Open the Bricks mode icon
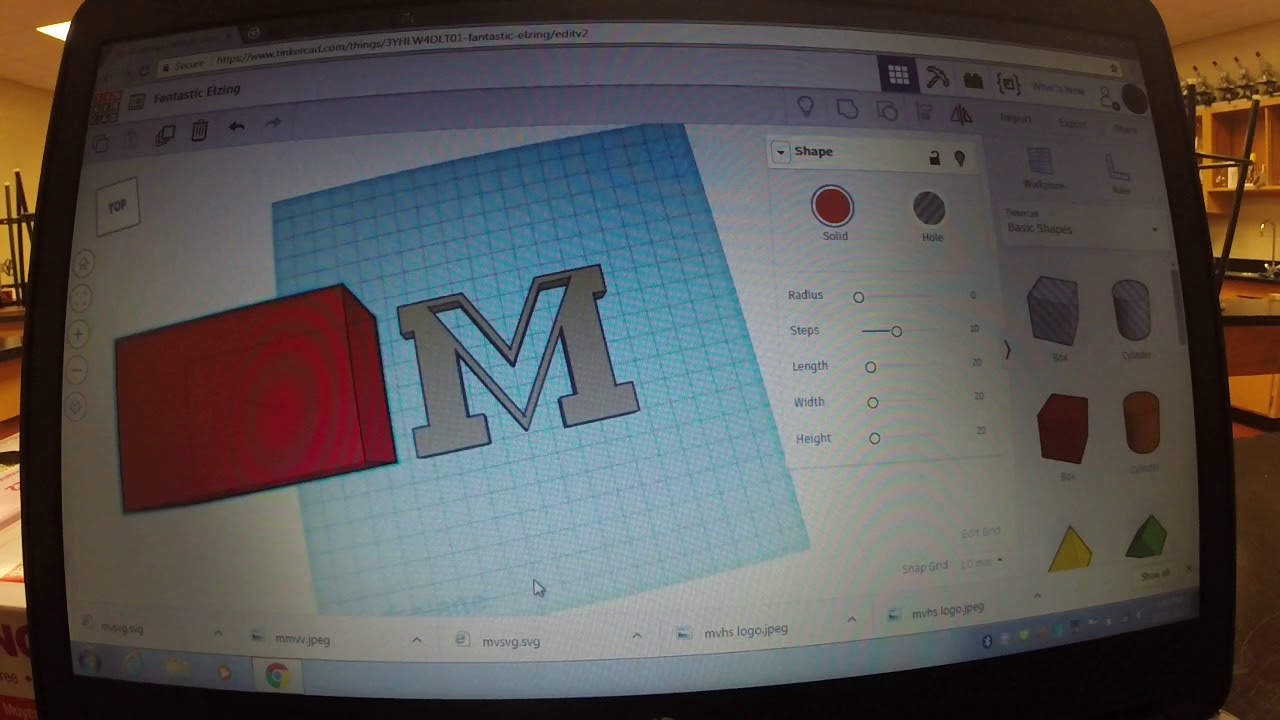1280x720 pixels. 972,80
